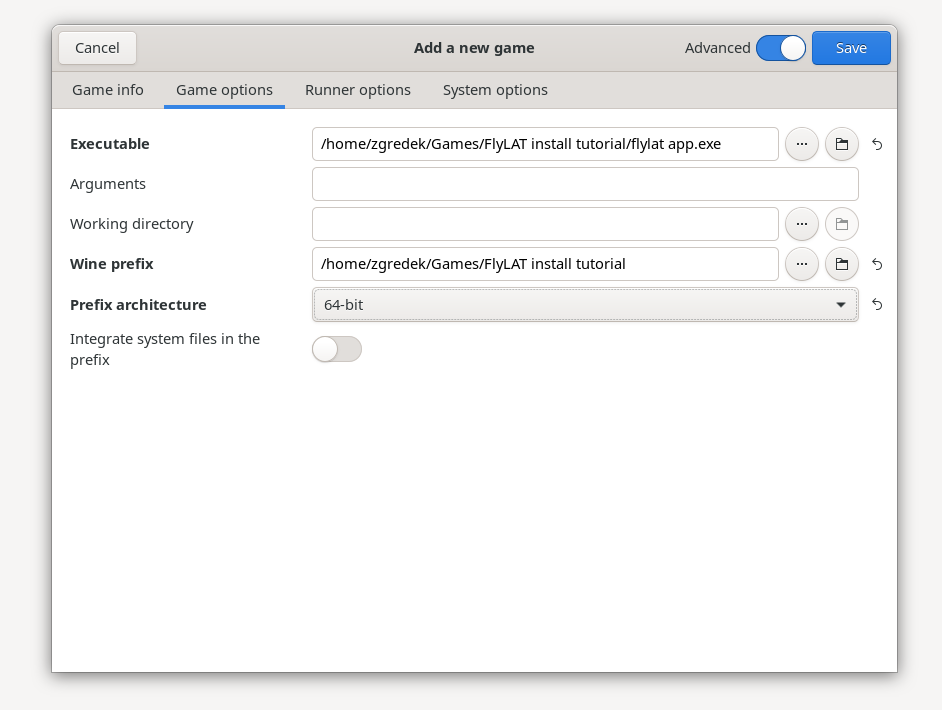This screenshot has width=942, height=710.
Task: Click the Executable path text field
Action: coord(545,144)
